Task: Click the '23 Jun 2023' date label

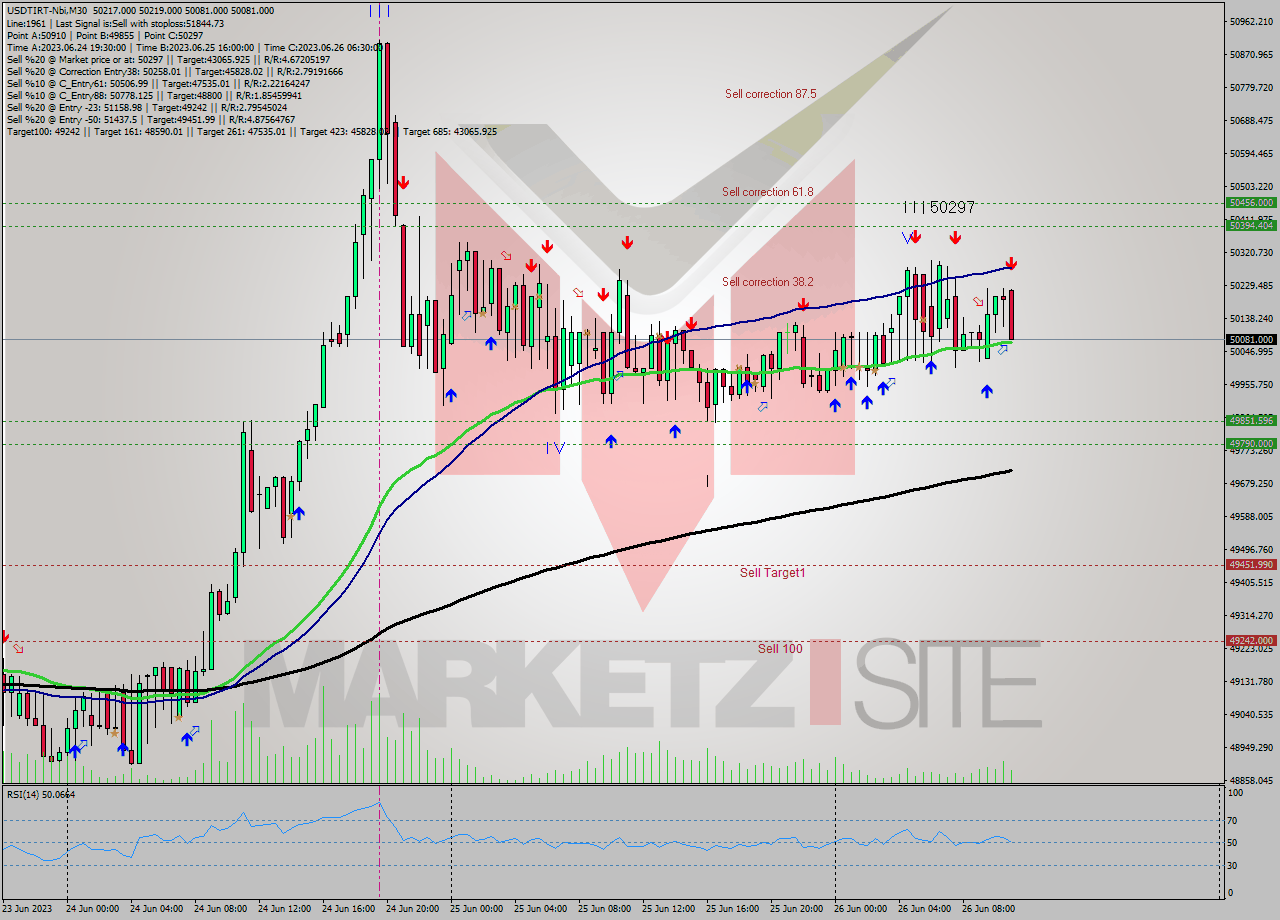Action: [29, 909]
